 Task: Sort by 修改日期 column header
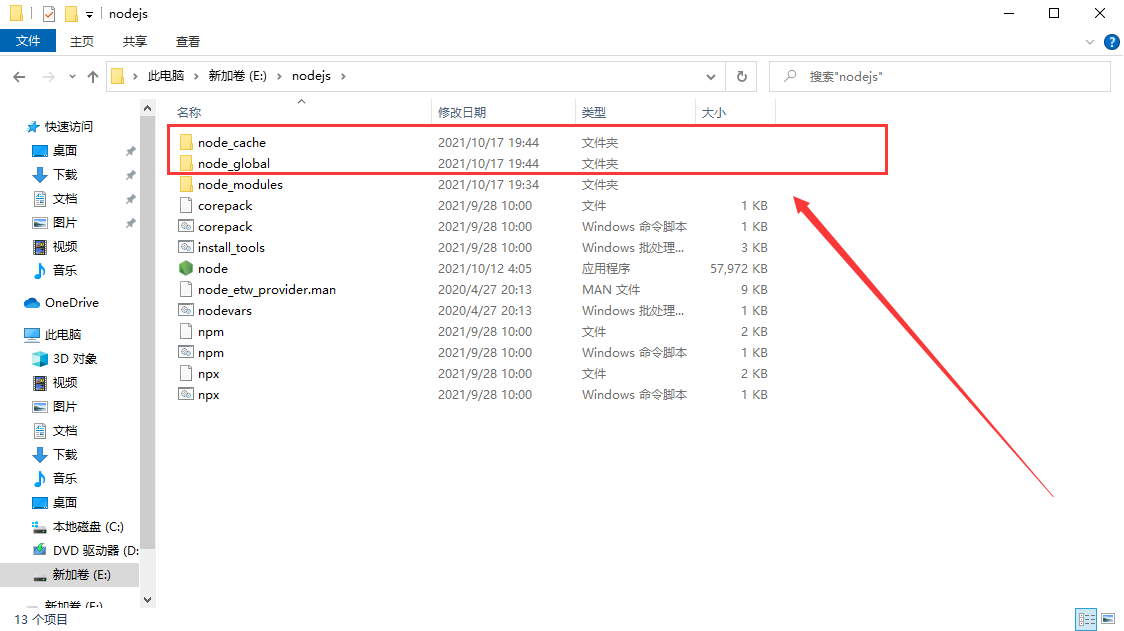tap(462, 113)
